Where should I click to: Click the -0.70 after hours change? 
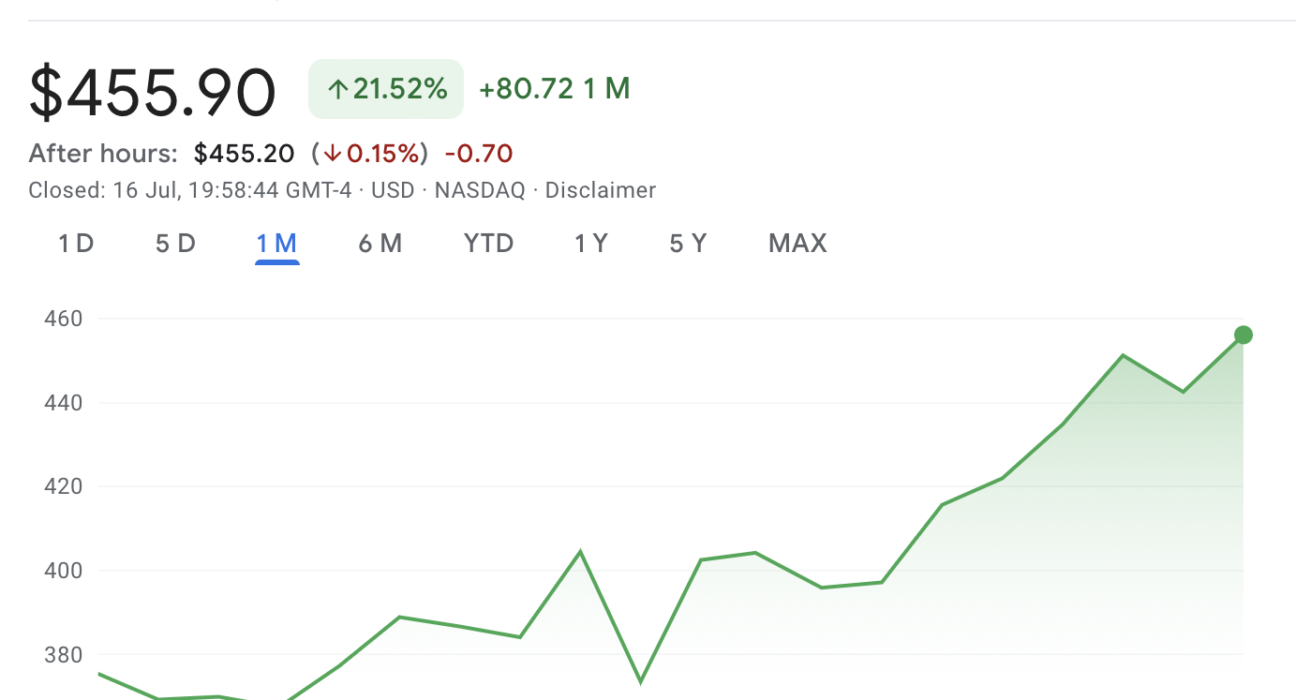tap(478, 153)
